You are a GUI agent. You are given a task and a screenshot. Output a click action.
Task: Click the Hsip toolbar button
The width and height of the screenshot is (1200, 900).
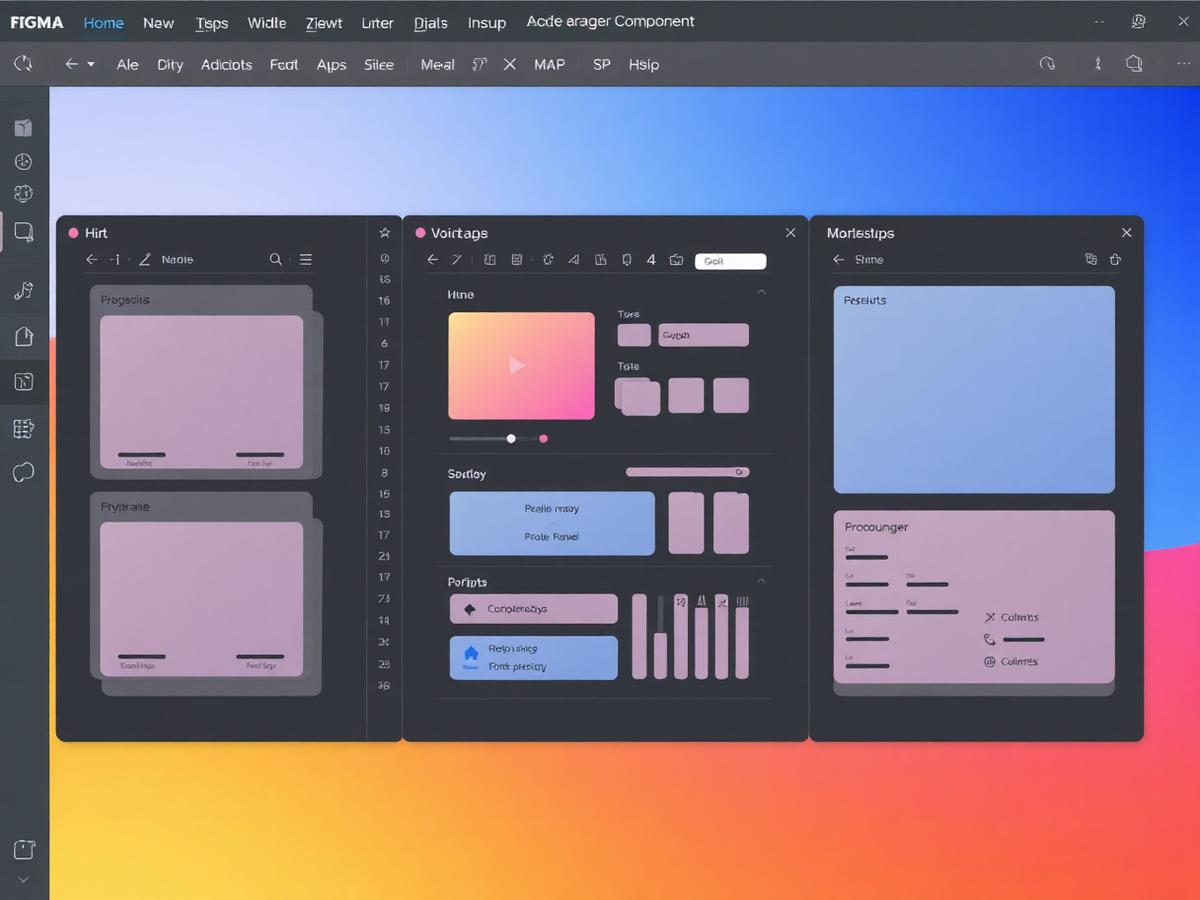tap(644, 64)
